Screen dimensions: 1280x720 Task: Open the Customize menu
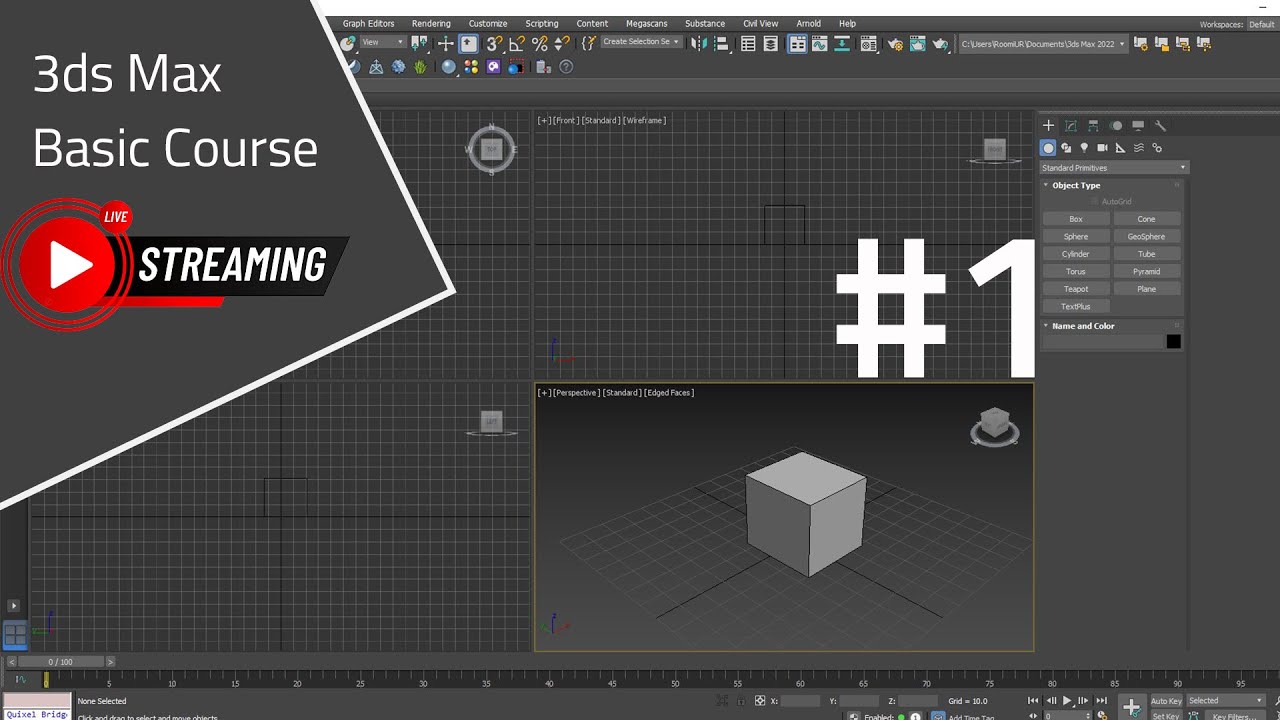[x=488, y=24]
